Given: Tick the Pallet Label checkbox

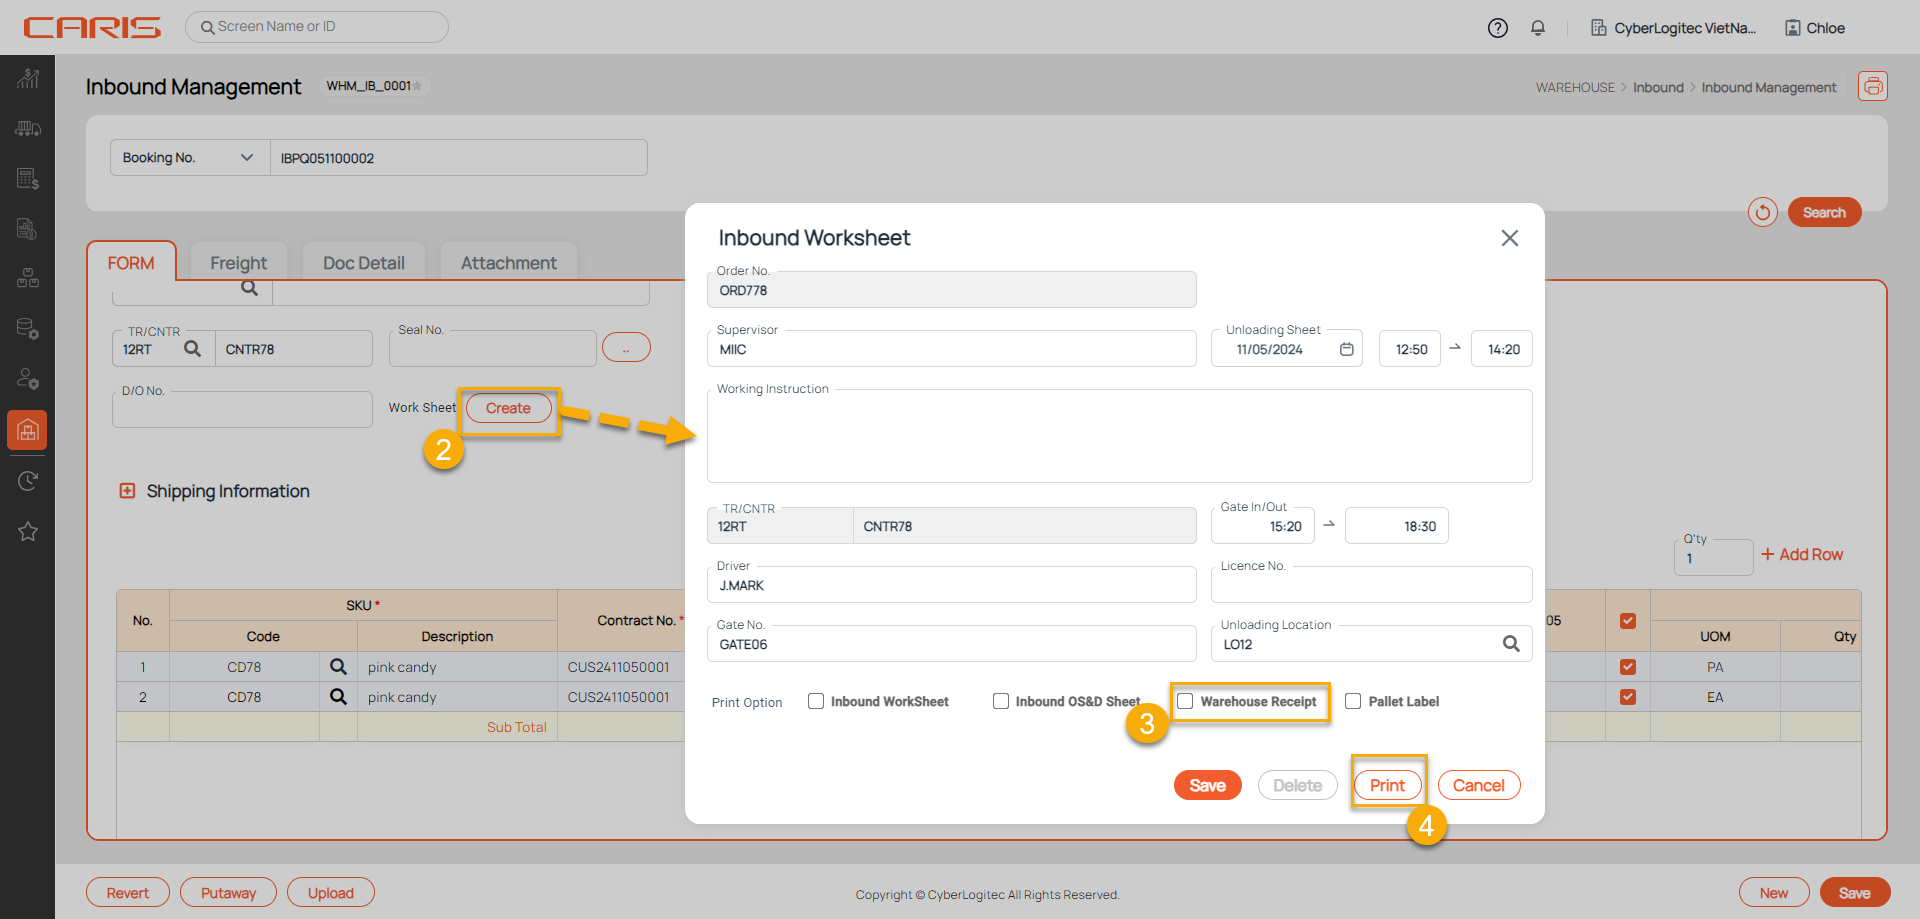Looking at the screenshot, I should click(x=1353, y=701).
